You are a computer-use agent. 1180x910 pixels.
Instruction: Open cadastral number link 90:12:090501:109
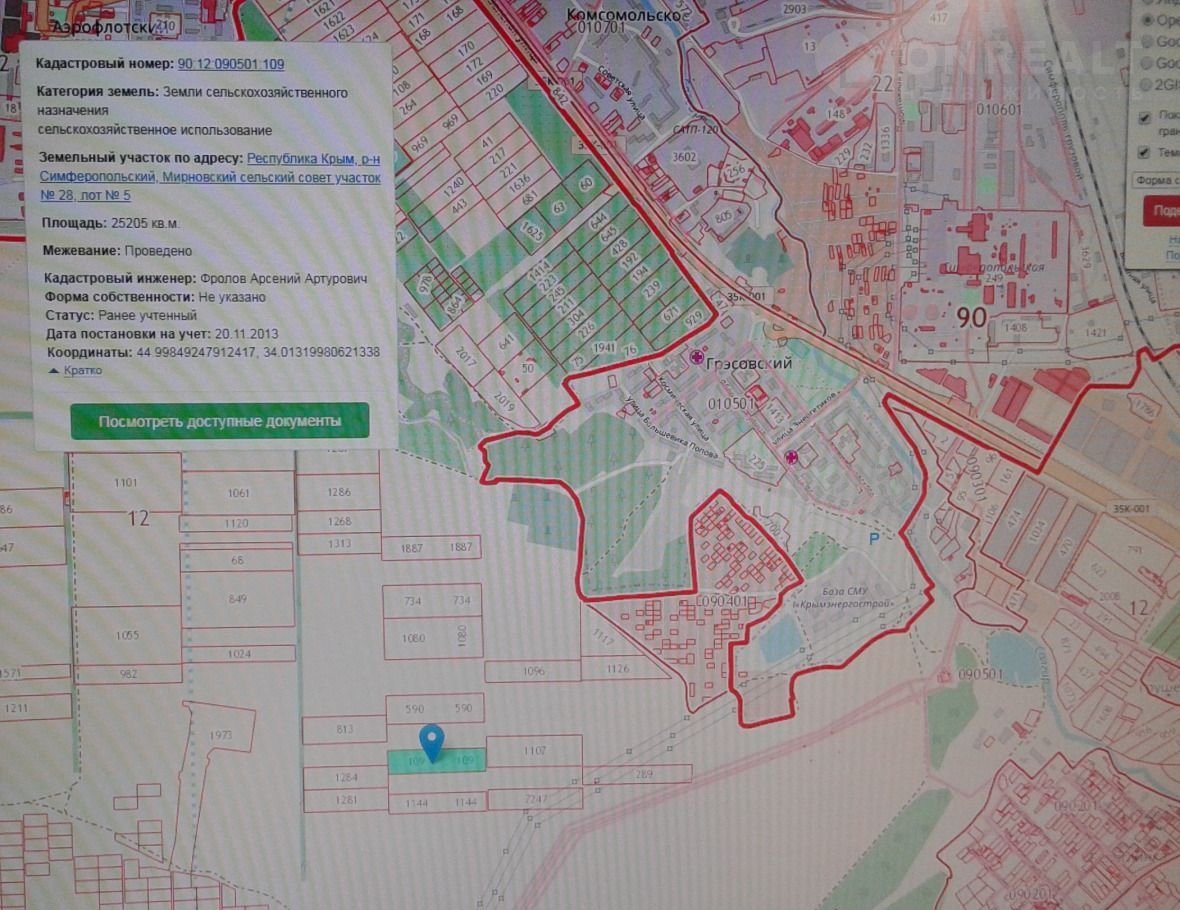(x=230, y=64)
